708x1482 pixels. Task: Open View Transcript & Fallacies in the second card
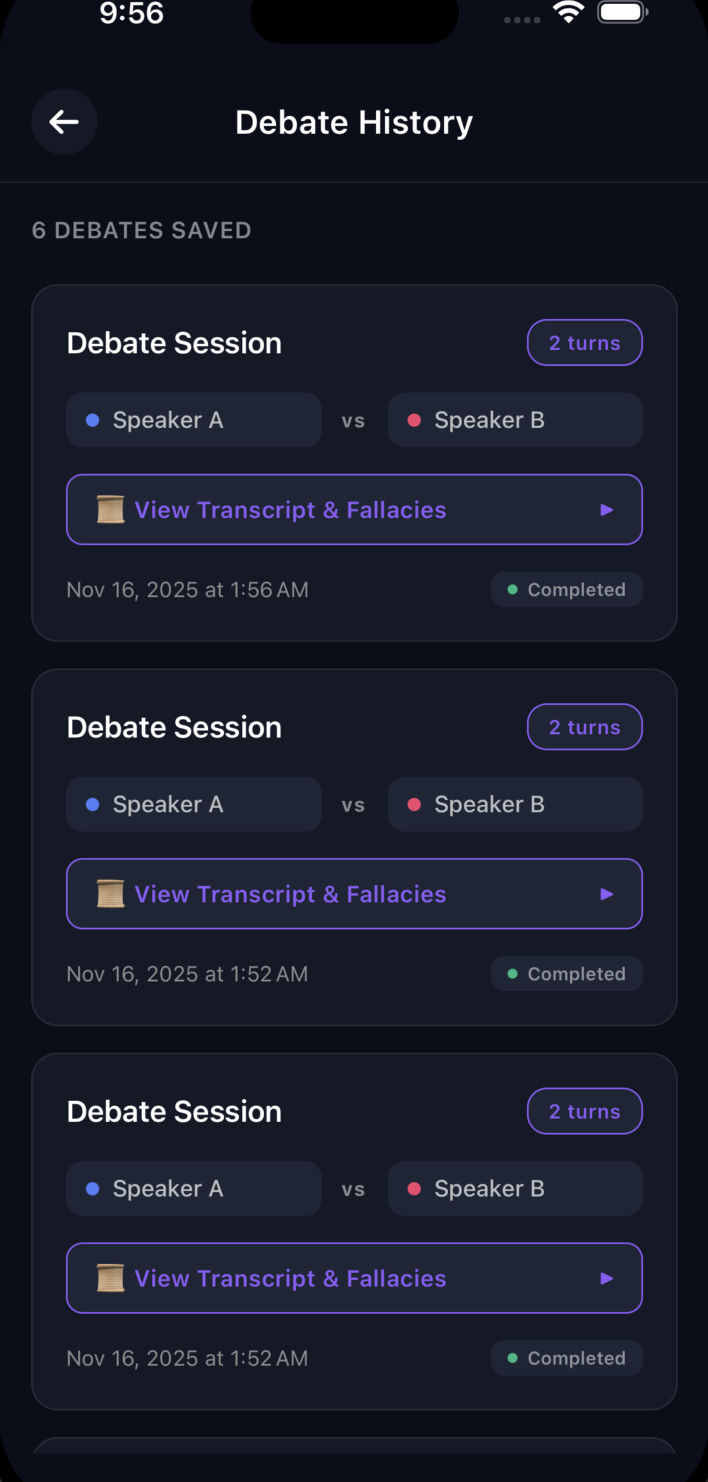(290, 894)
